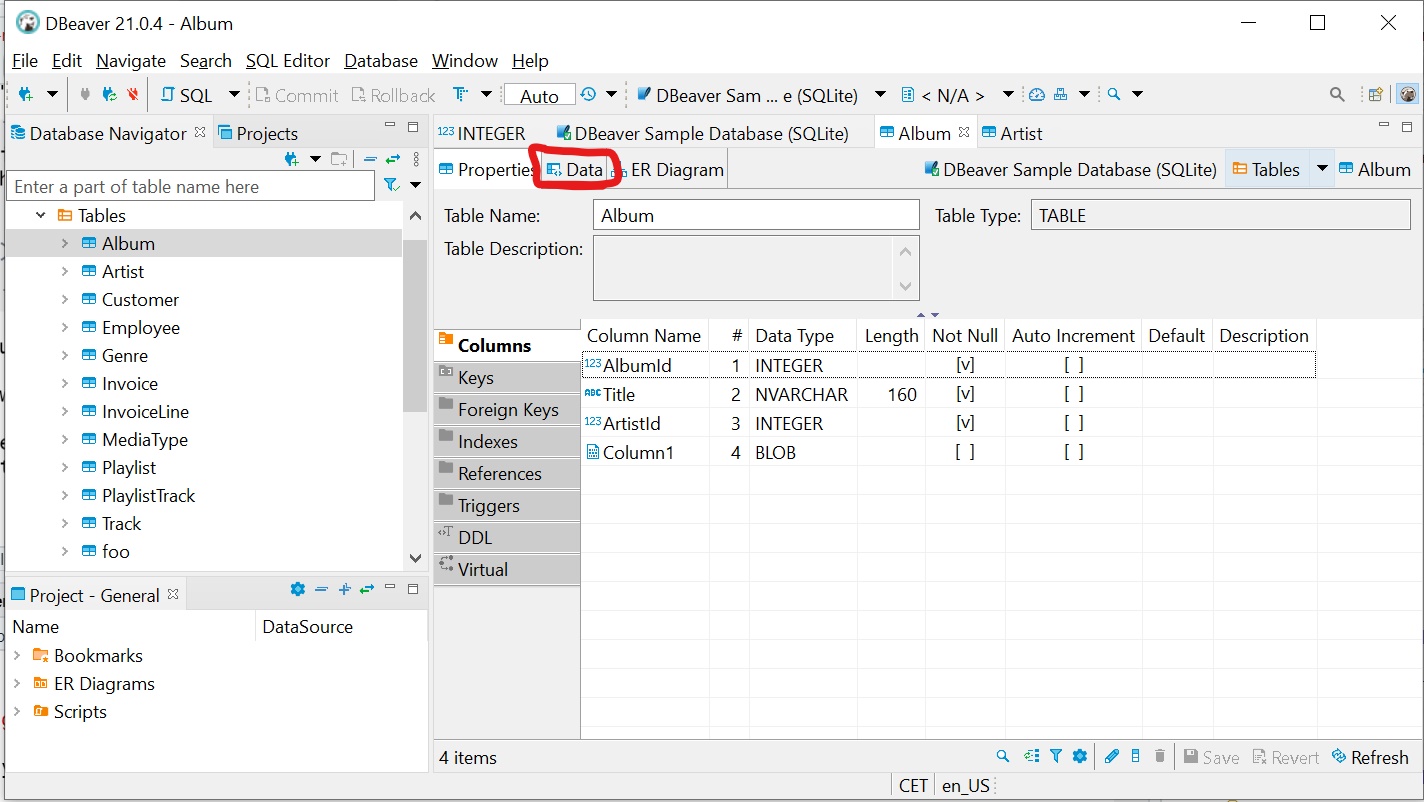1424x802 pixels.
Task: Open dropdown arrow next to SQL button
Action: [234, 95]
